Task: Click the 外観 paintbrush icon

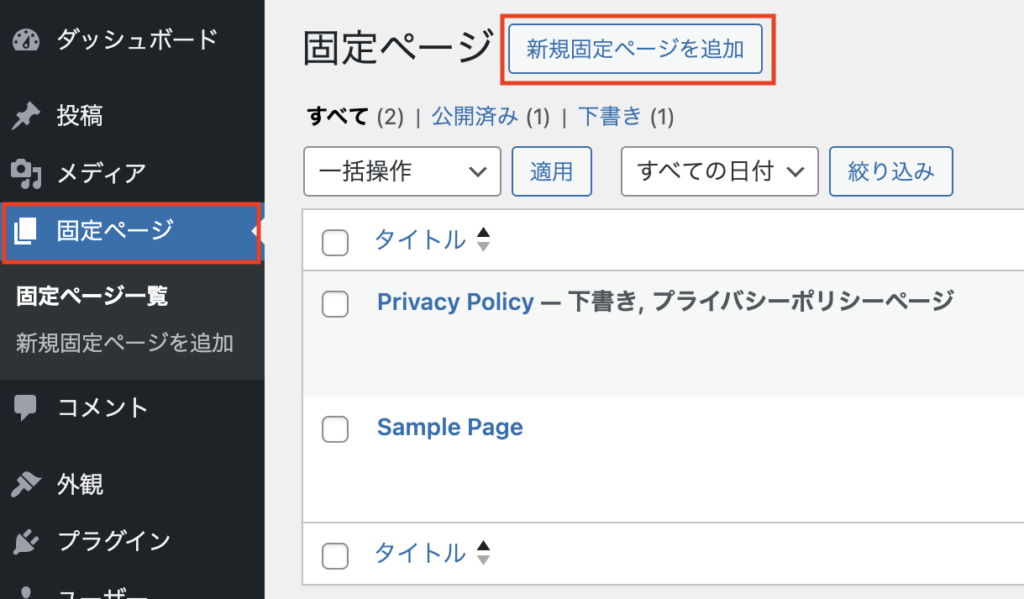Action: [26, 485]
